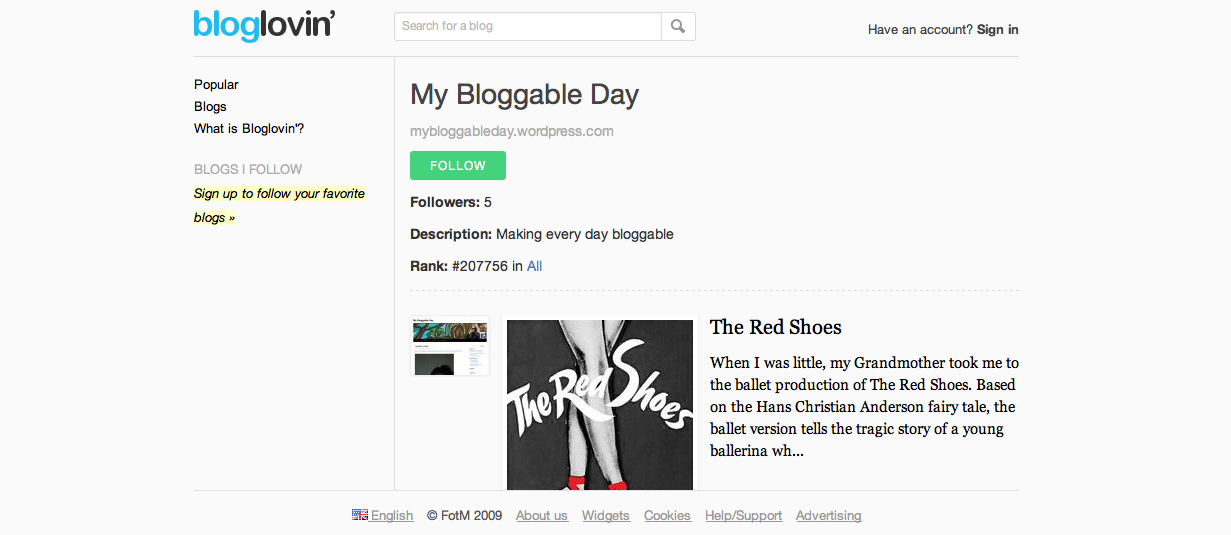Go to the Popular page
Viewport: 1231px width, 535px height.
point(216,85)
